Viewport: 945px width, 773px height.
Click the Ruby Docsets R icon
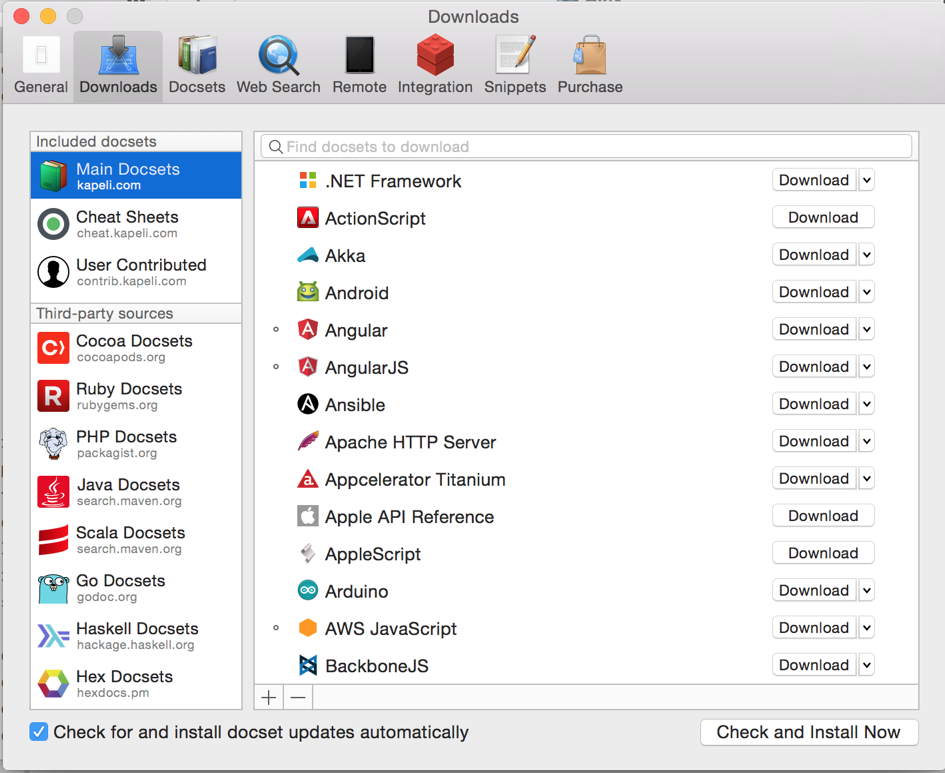pos(53,396)
